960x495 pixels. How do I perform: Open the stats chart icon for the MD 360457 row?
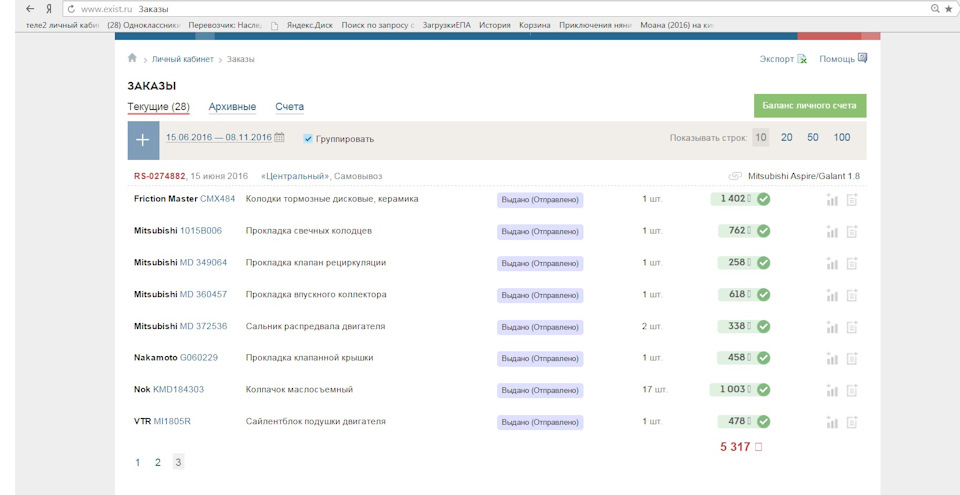[831, 295]
